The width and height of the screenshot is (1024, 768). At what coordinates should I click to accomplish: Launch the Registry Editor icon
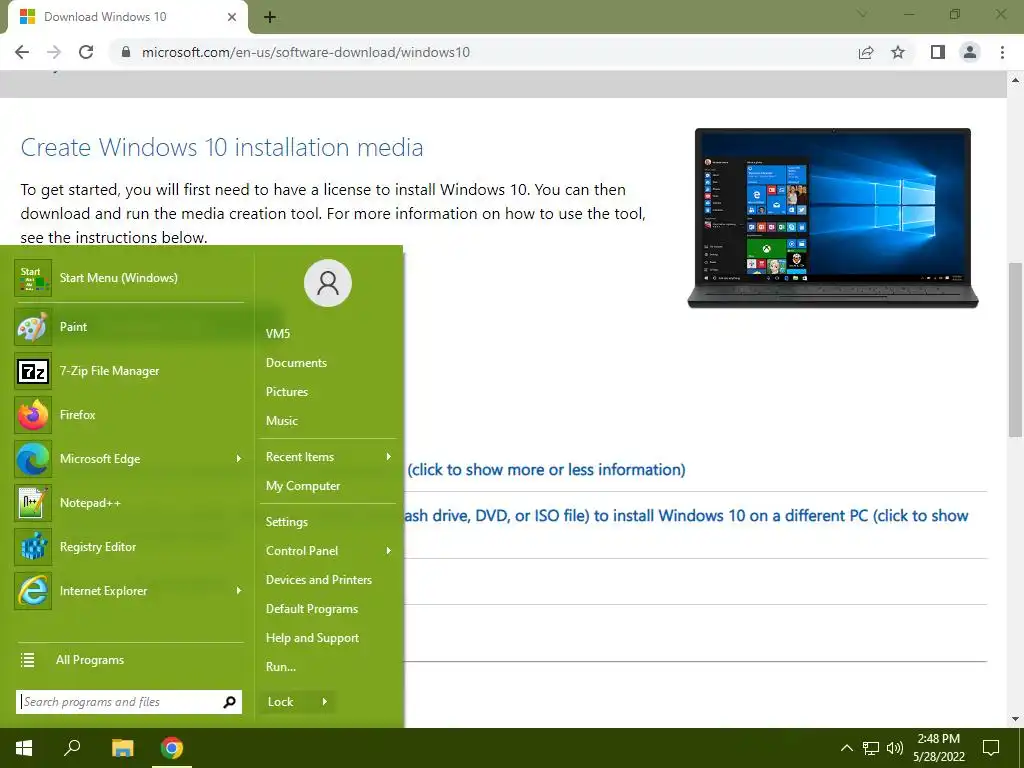(x=33, y=547)
